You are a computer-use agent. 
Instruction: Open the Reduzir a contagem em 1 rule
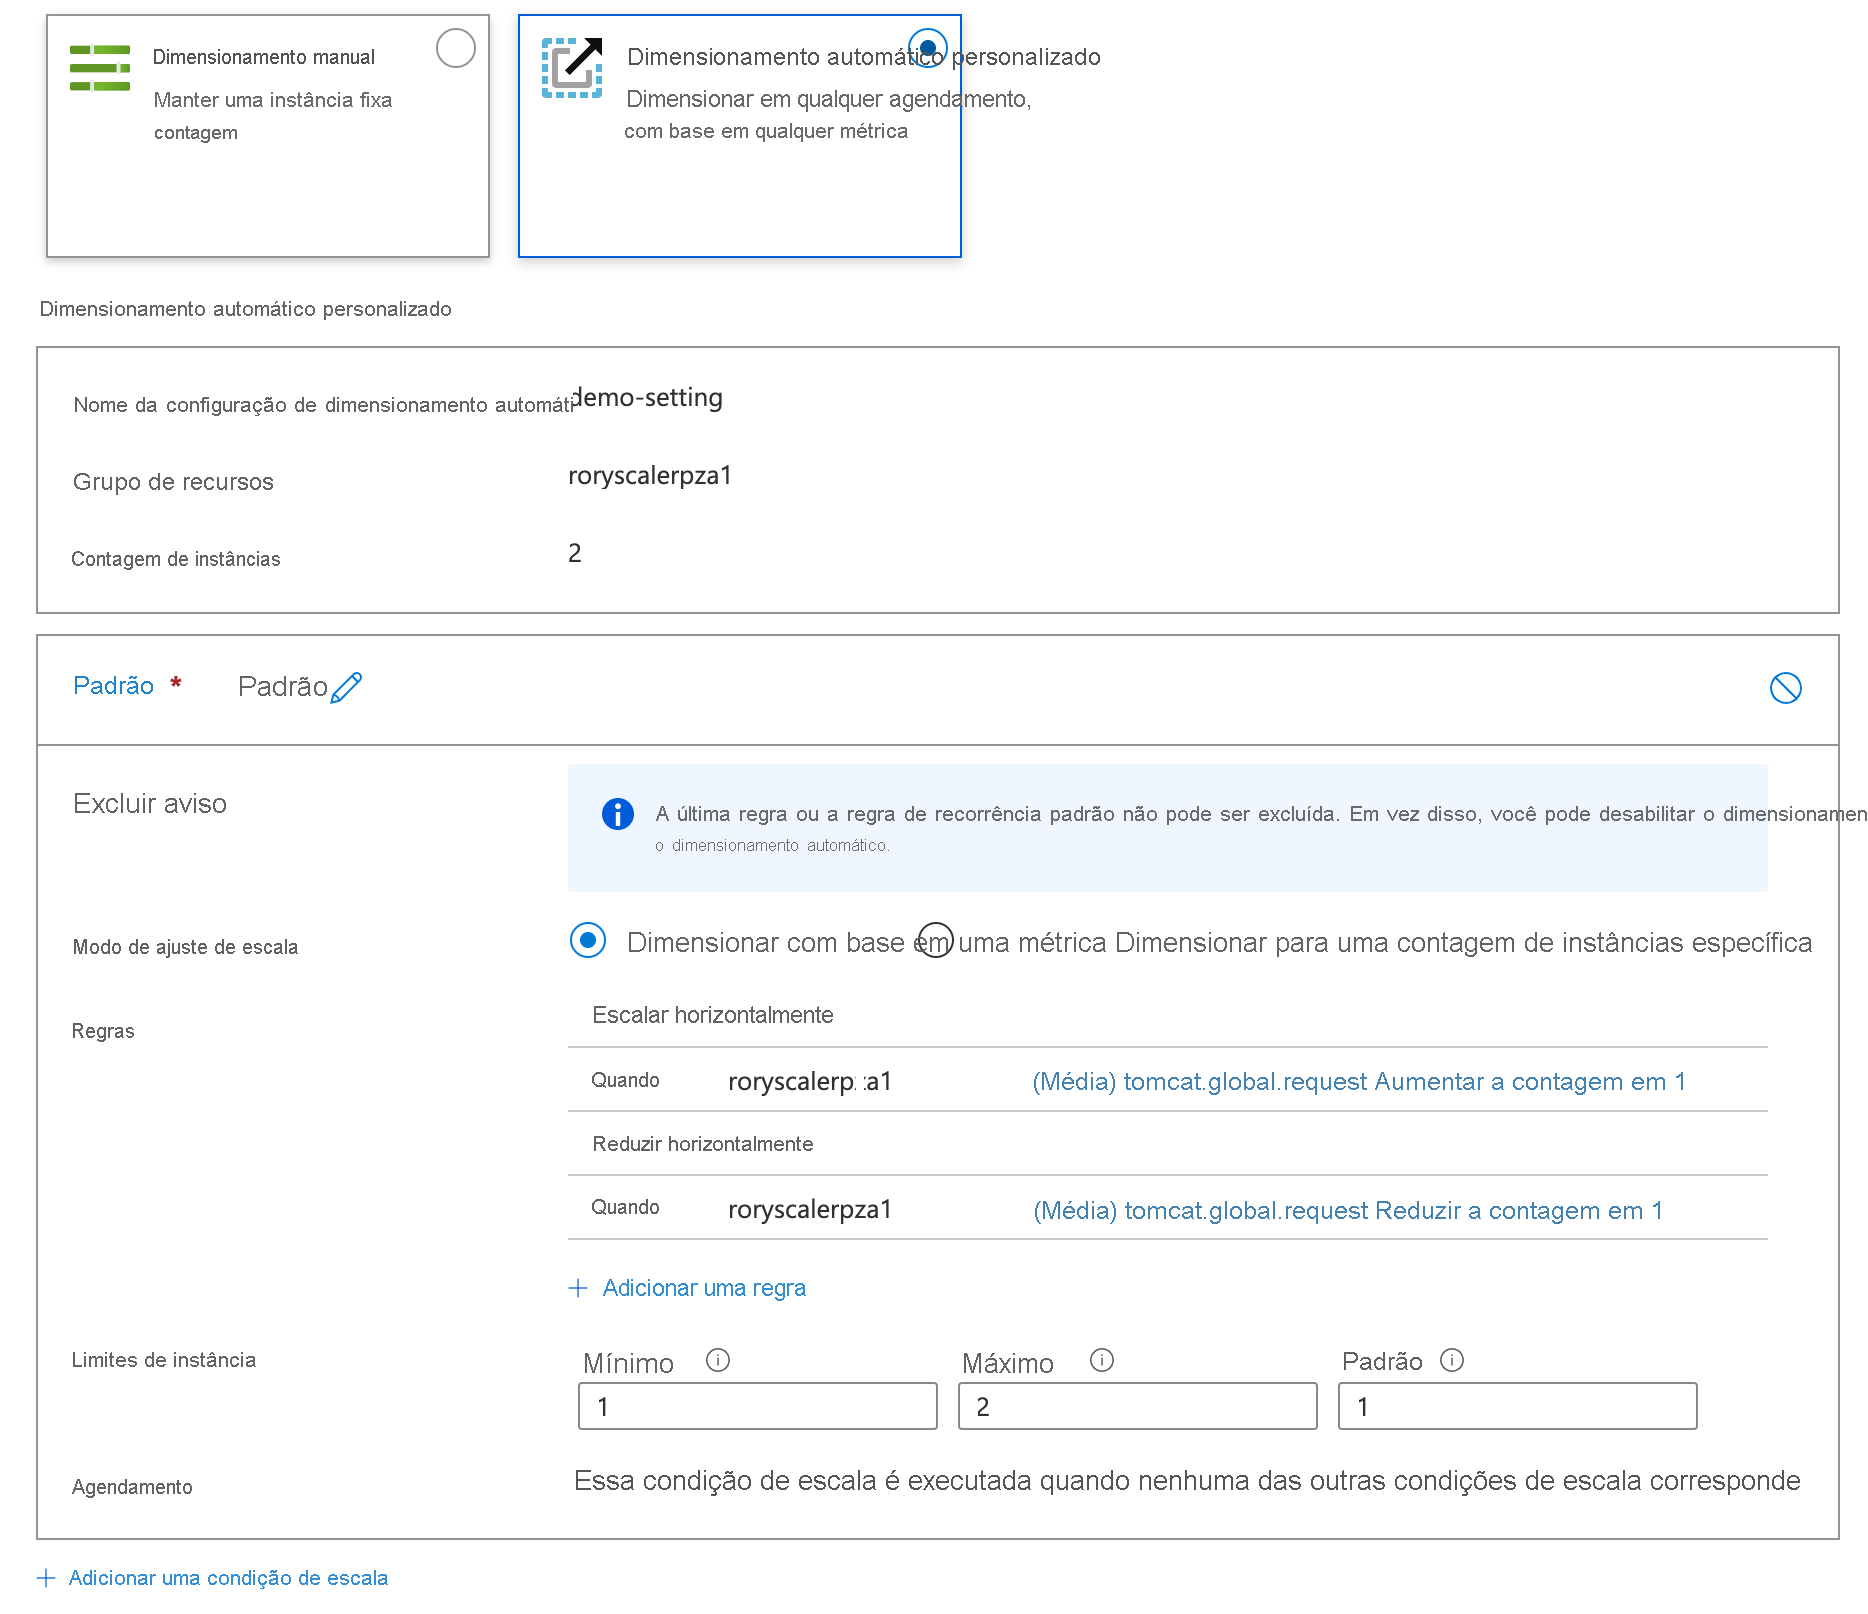(x=1347, y=1211)
